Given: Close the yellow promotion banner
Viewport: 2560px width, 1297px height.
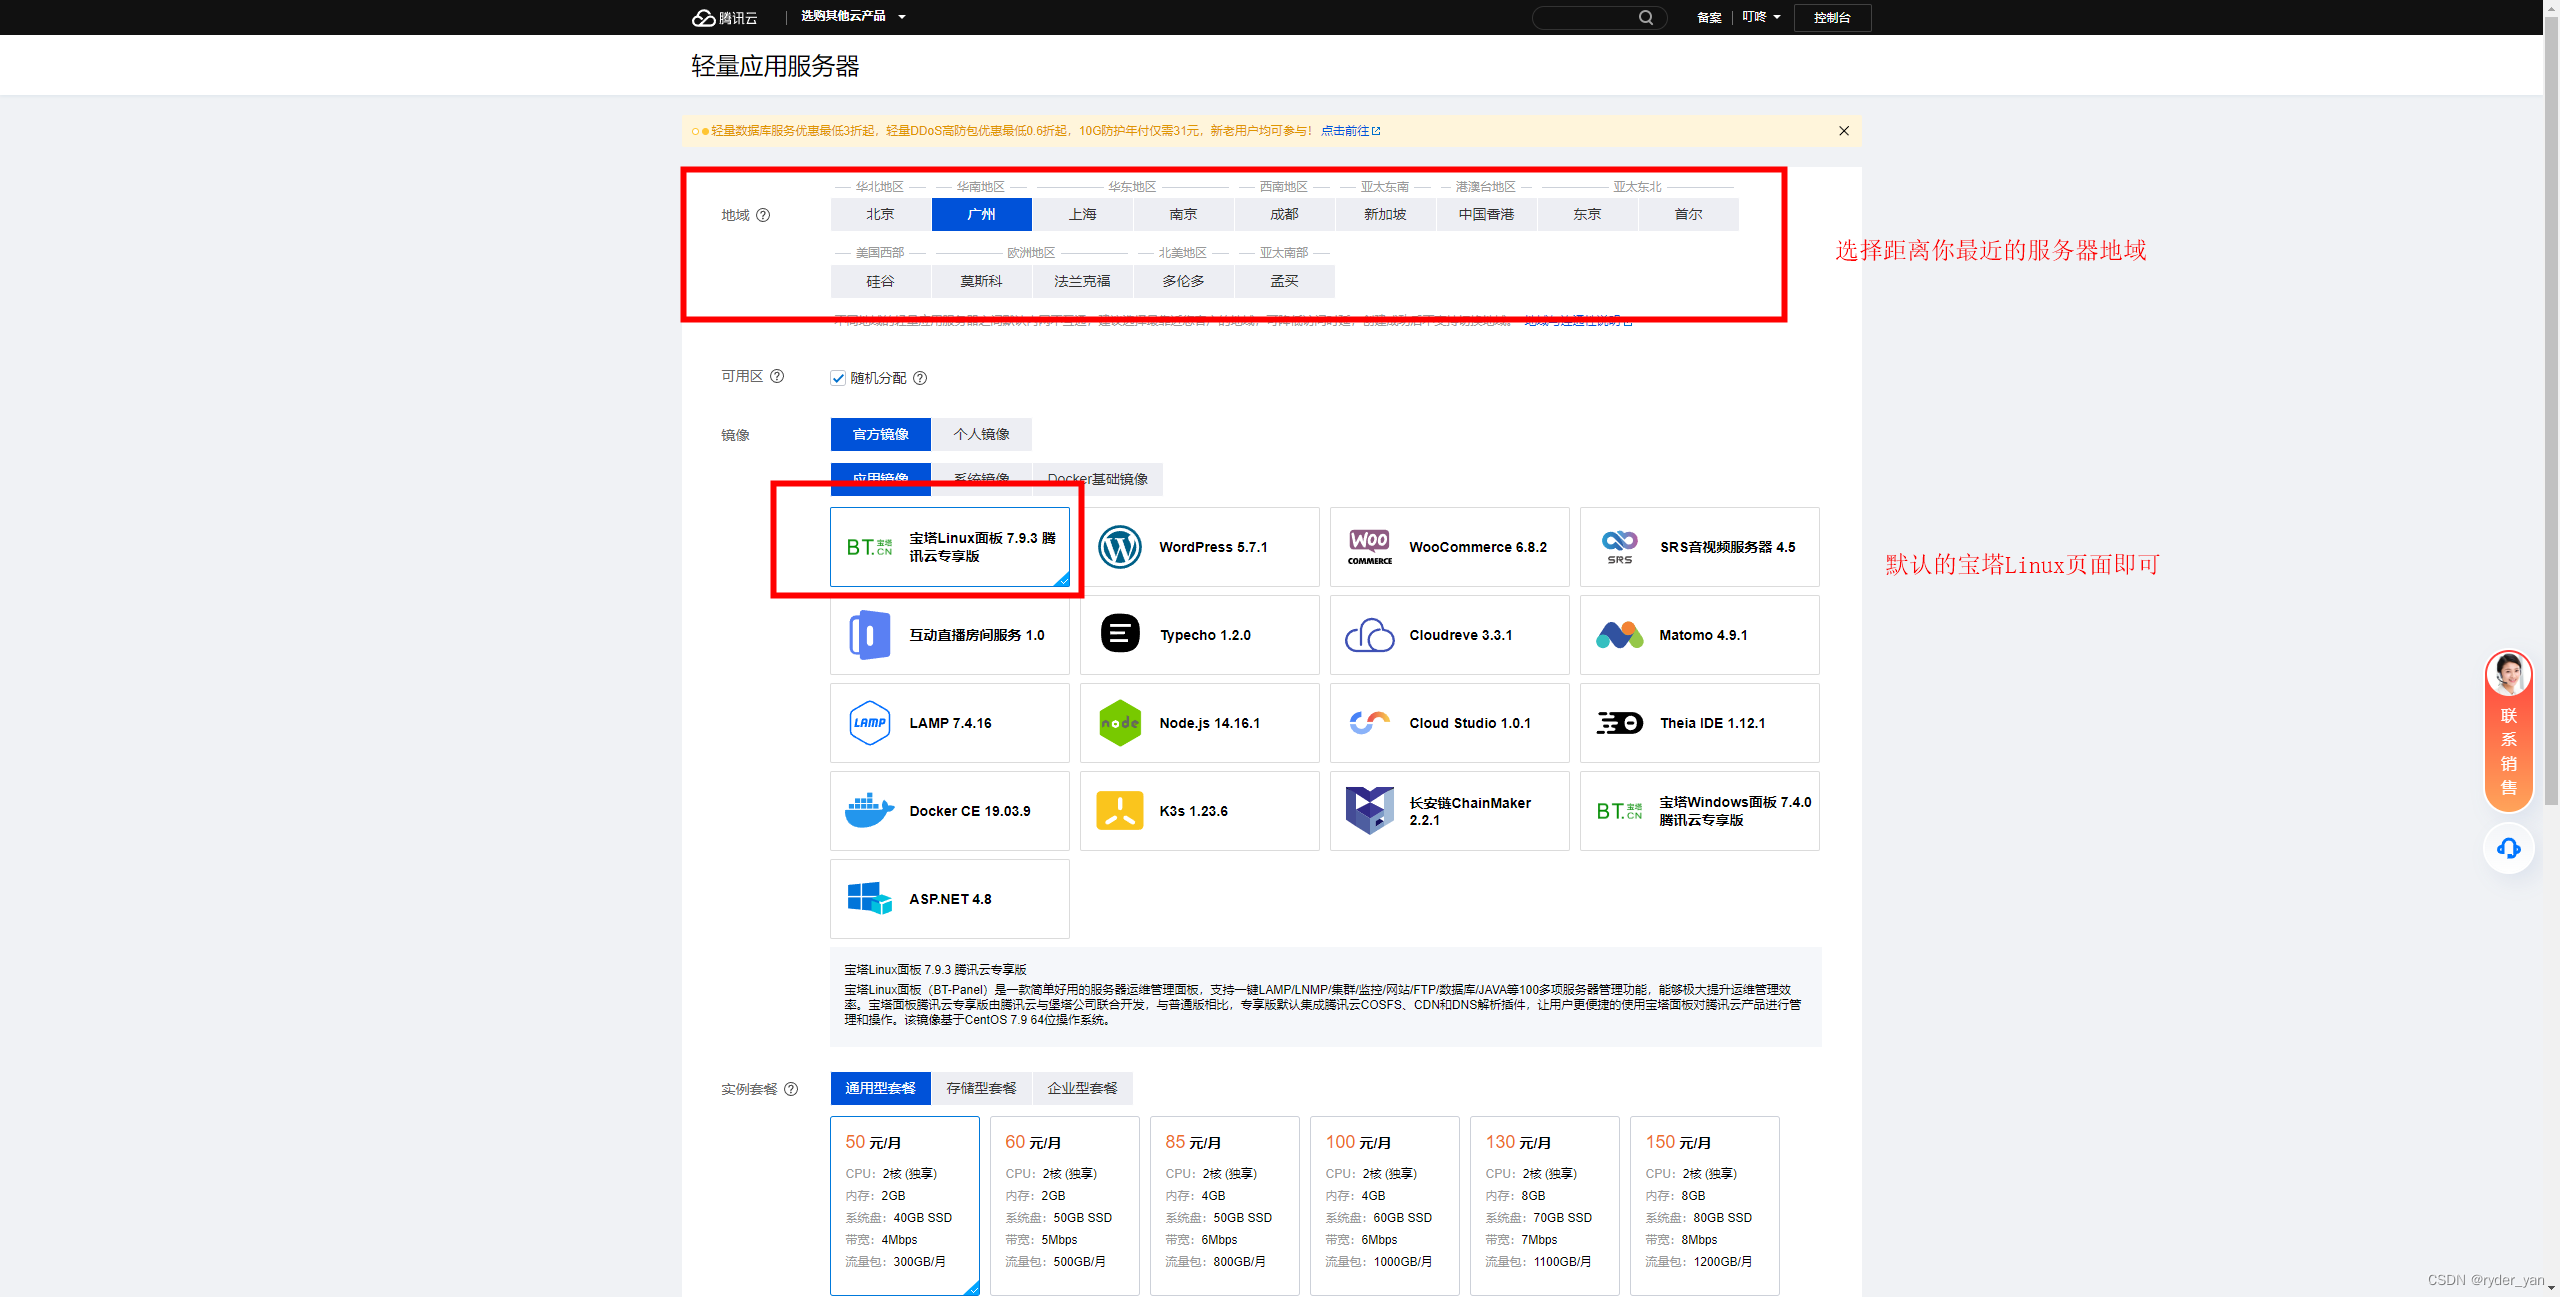Looking at the screenshot, I should 1844,131.
